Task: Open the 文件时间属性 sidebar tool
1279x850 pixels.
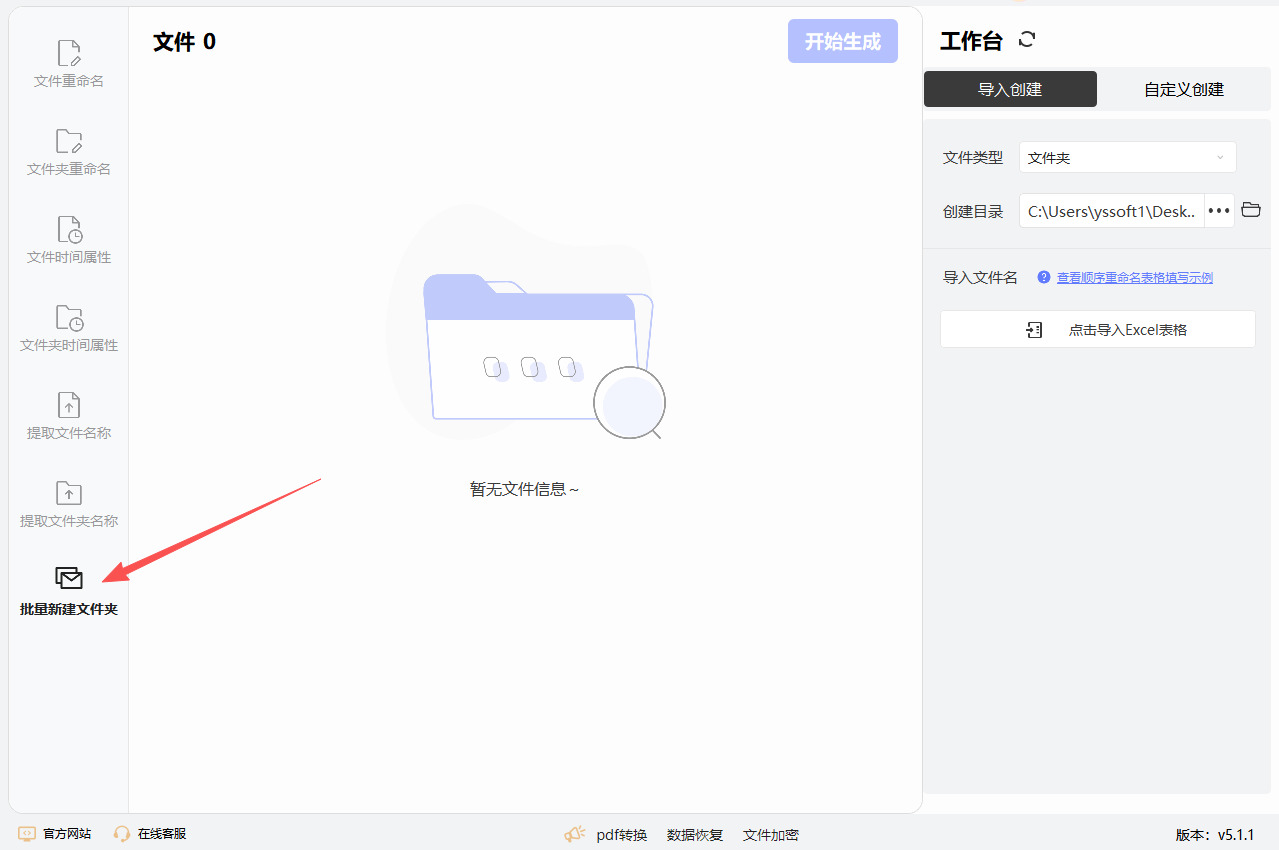Action: click(x=69, y=240)
